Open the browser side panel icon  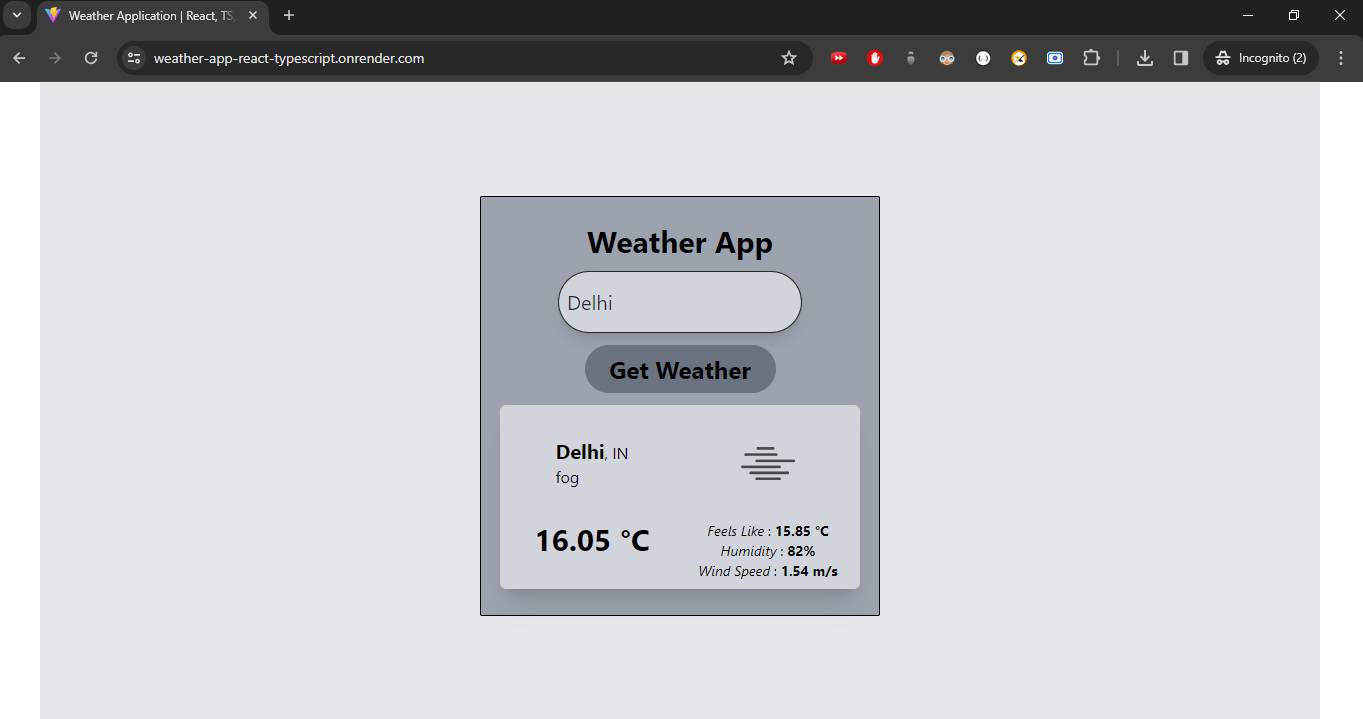point(1180,58)
